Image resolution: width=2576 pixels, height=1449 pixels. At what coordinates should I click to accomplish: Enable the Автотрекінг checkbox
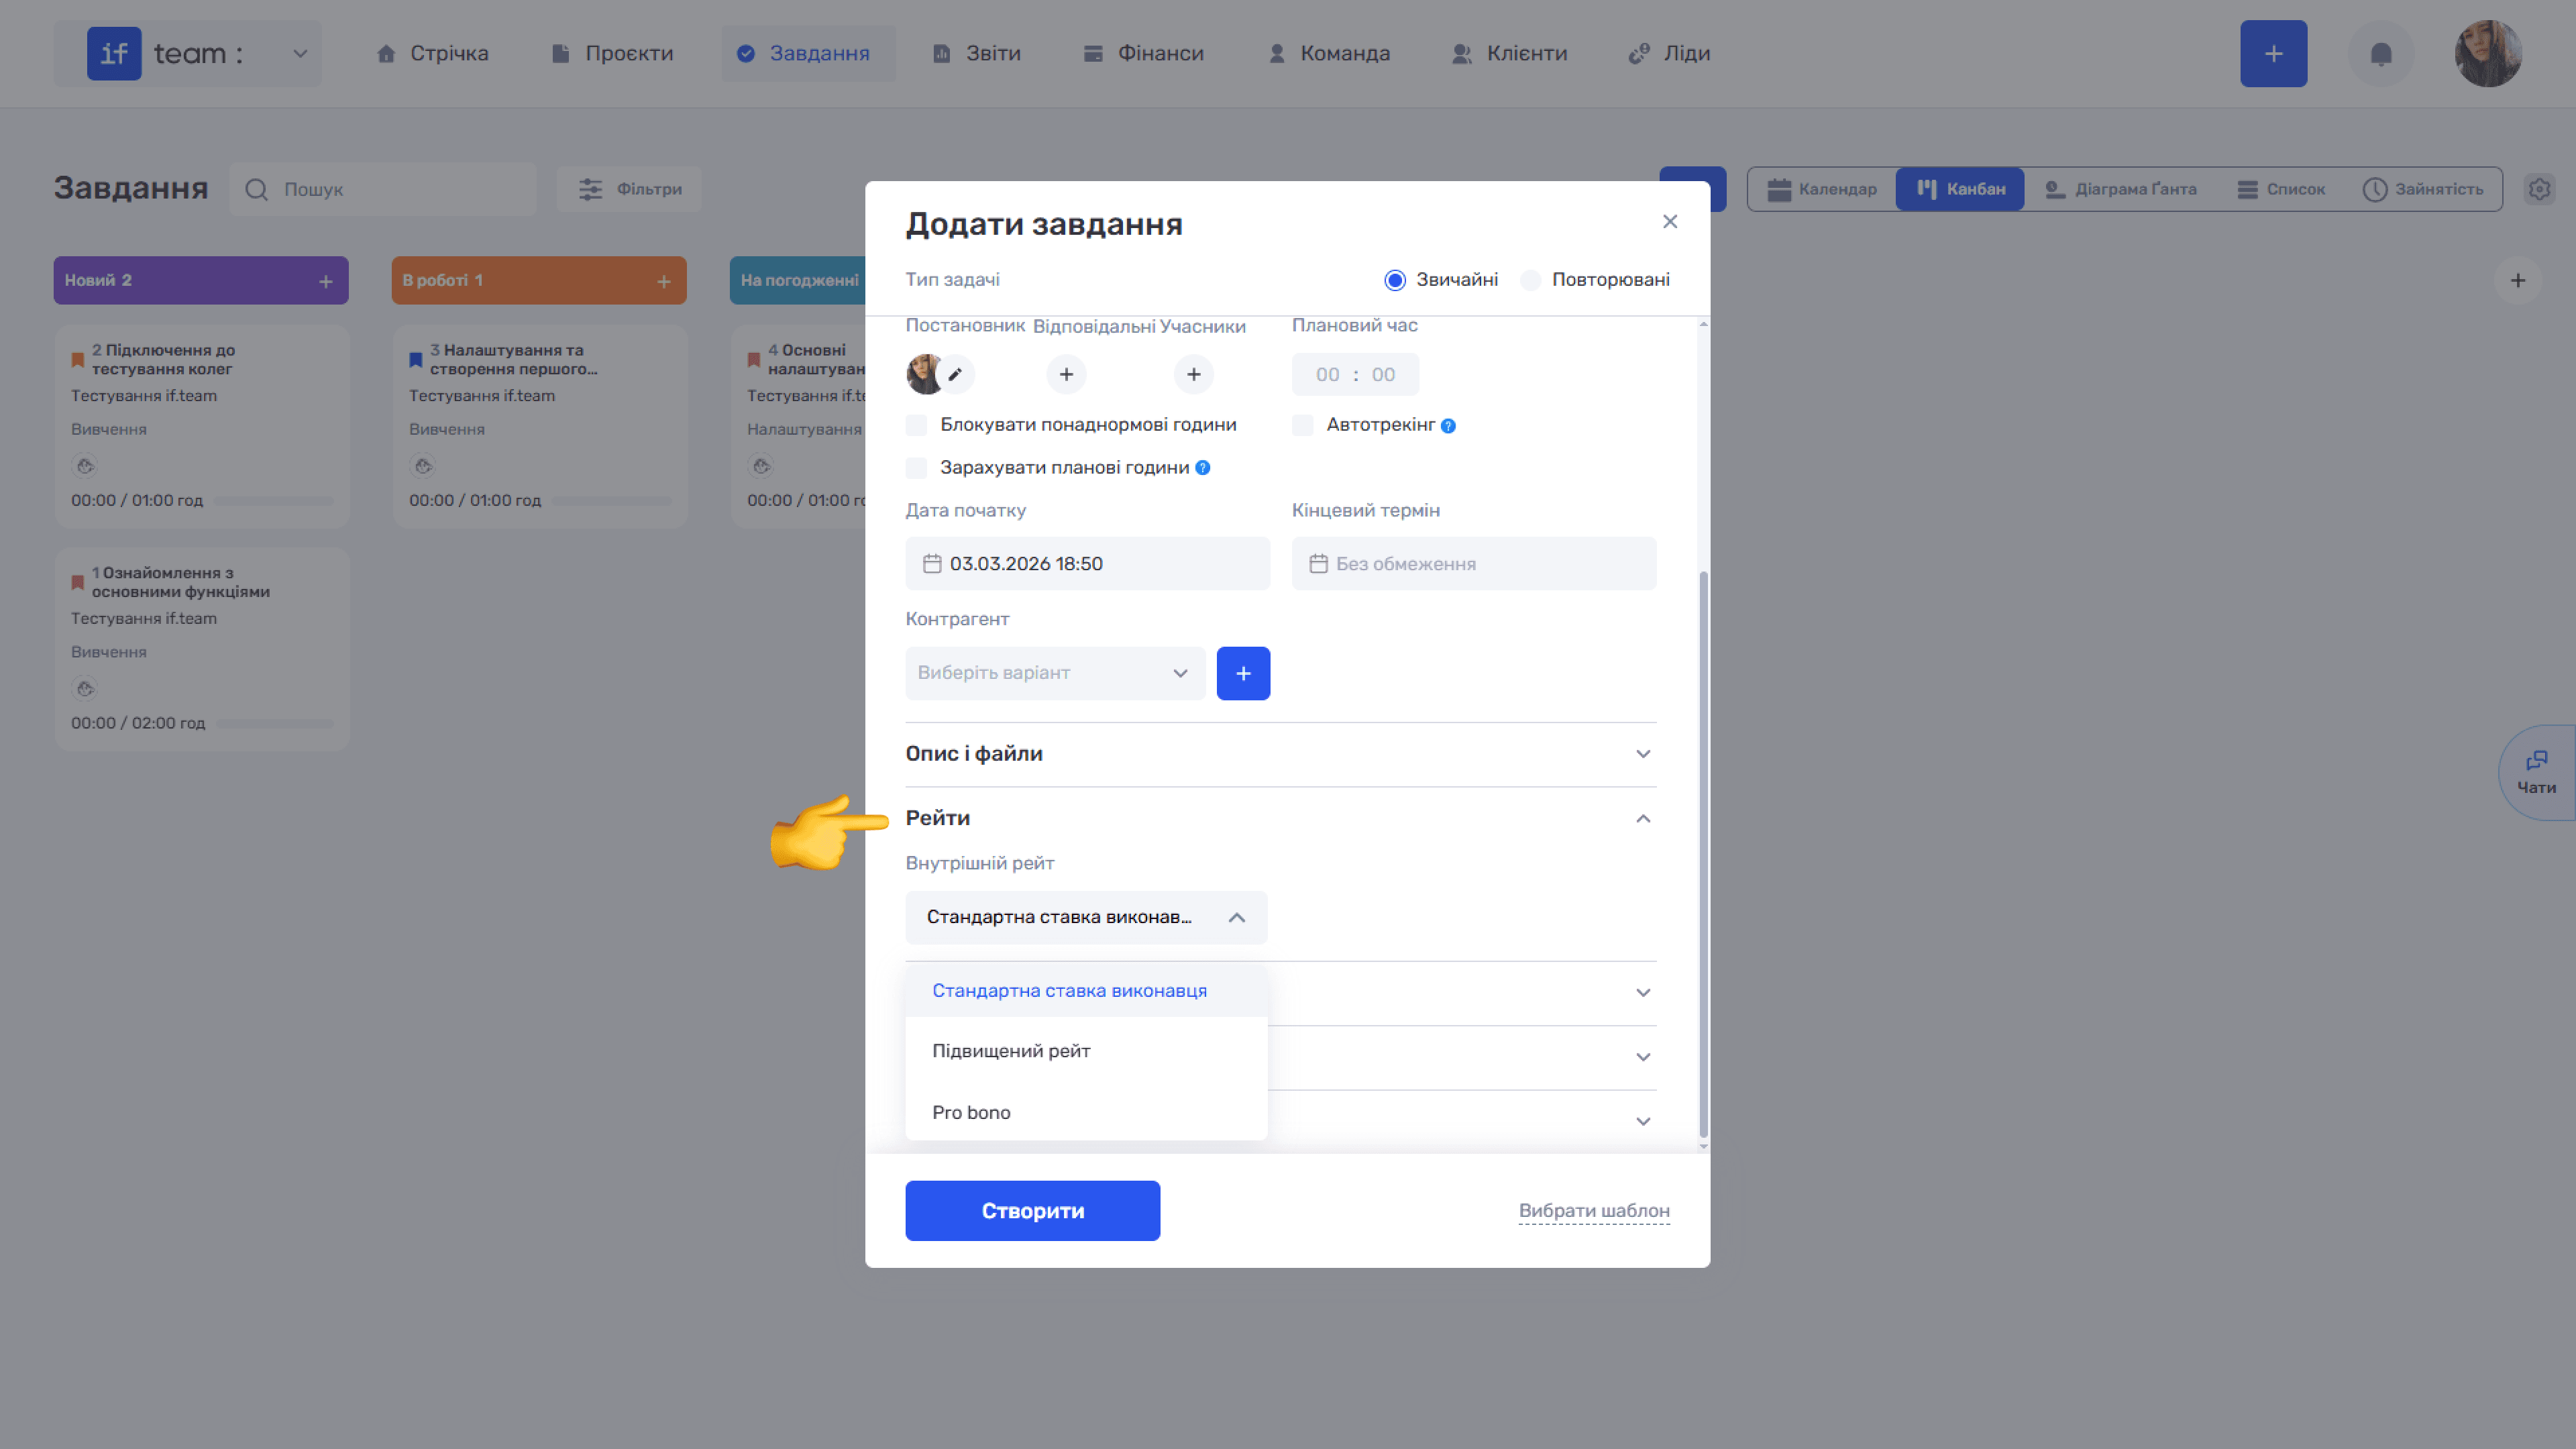point(1302,426)
